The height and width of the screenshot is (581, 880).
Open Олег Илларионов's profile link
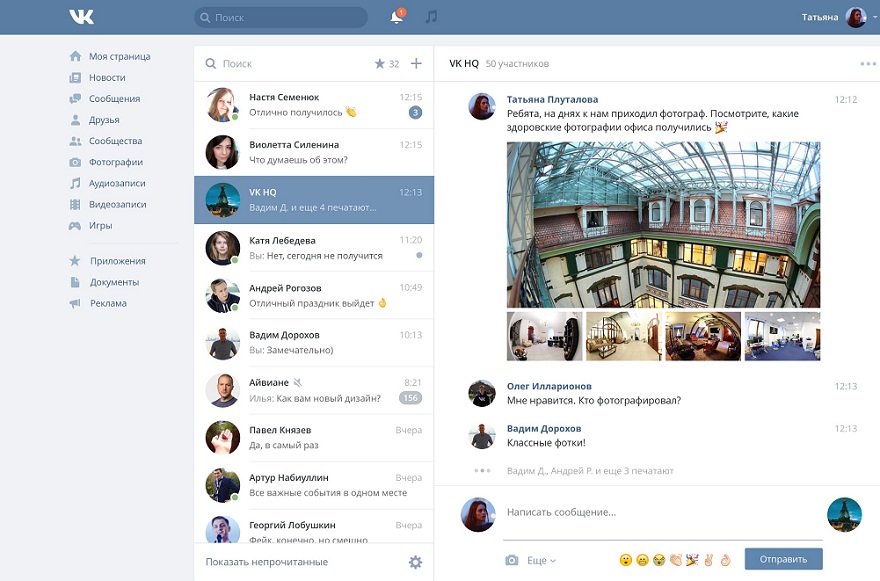coord(549,386)
